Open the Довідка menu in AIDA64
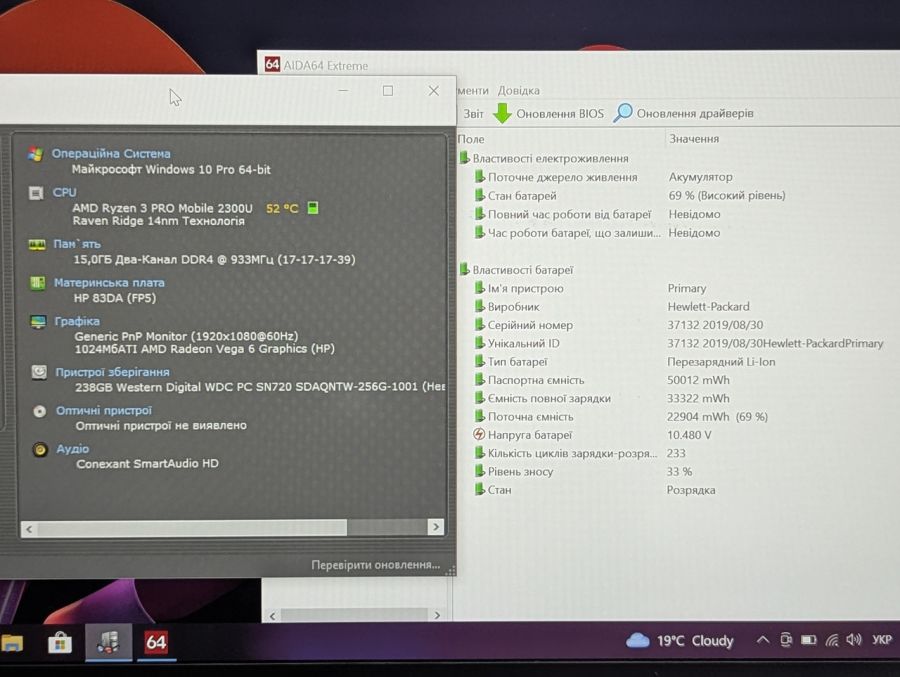This screenshot has height=677, width=900. click(518, 90)
